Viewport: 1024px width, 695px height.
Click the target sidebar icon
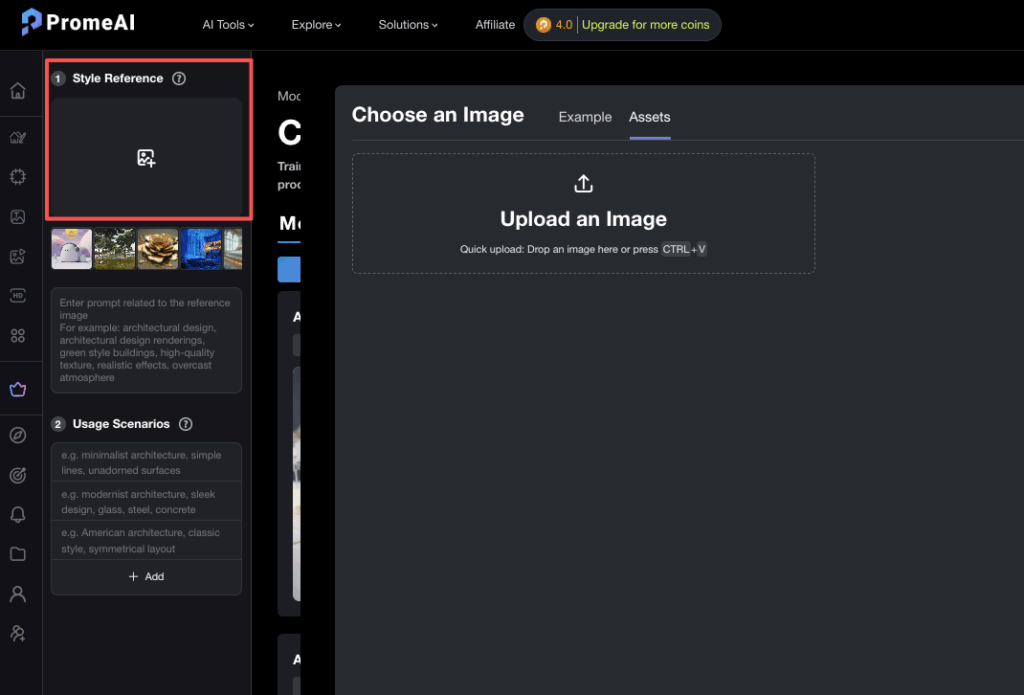click(18, 475)
